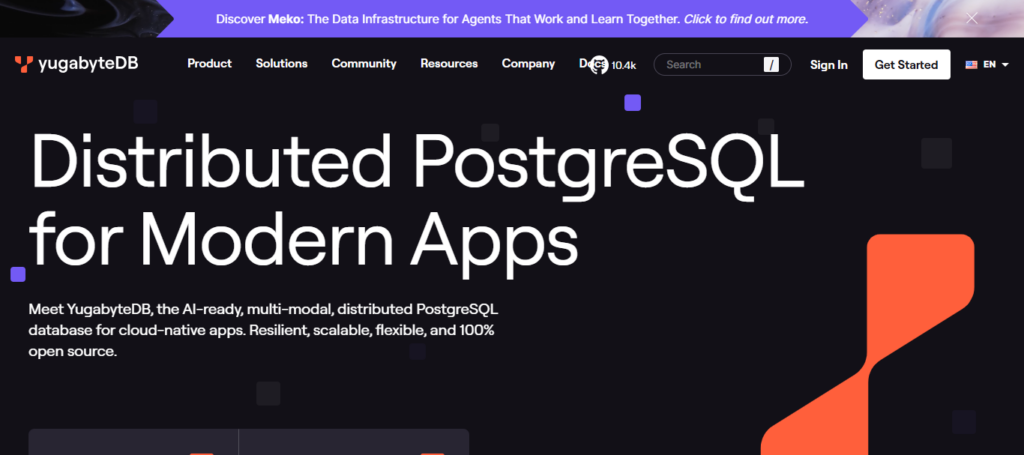The image size is (1024, 455).
Task: Open the Community menu
Action: [x=364, y=64]
